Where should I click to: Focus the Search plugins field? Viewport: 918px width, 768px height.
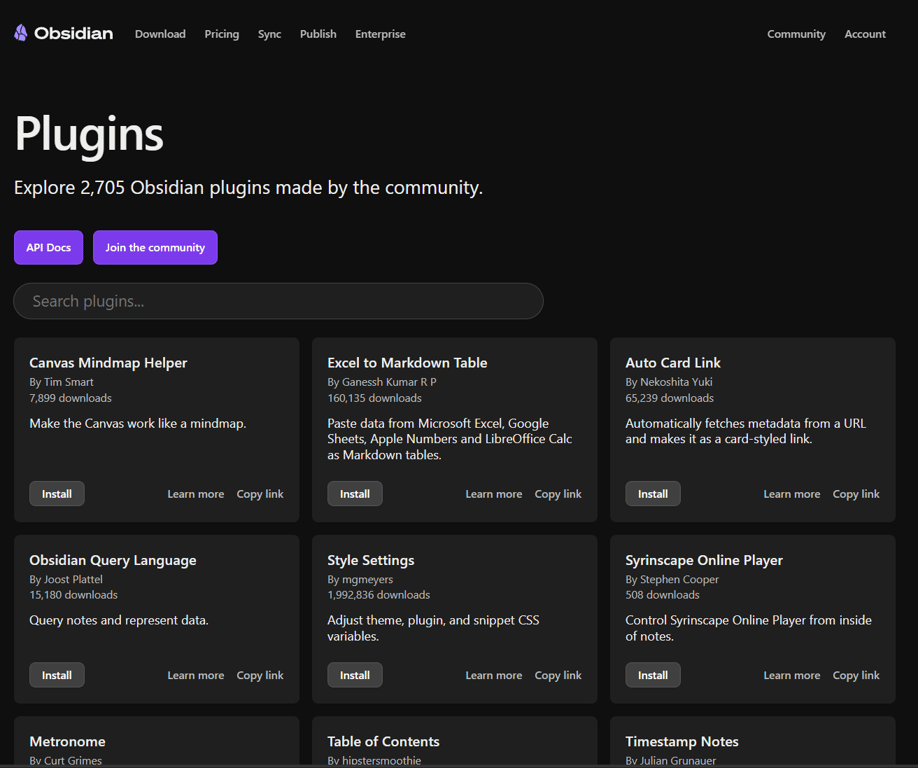[x=279, y=301]
